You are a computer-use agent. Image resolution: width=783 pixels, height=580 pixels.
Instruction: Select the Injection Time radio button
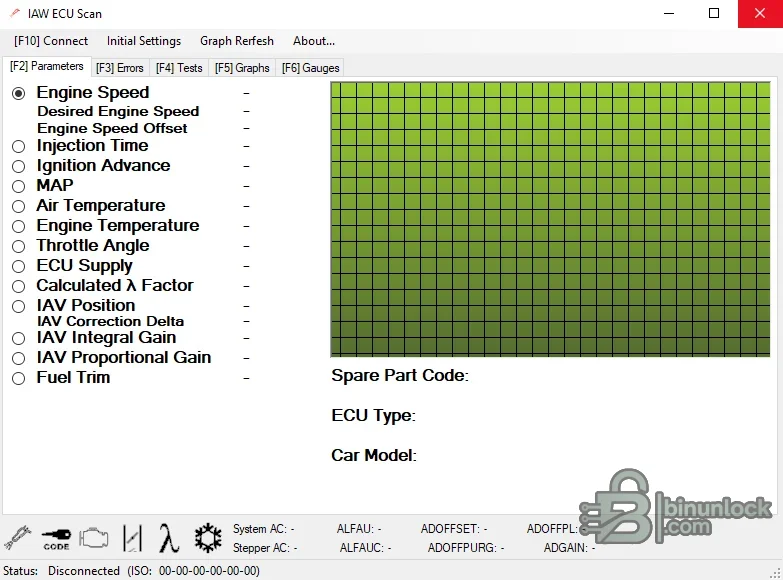(x=18, y=146)
